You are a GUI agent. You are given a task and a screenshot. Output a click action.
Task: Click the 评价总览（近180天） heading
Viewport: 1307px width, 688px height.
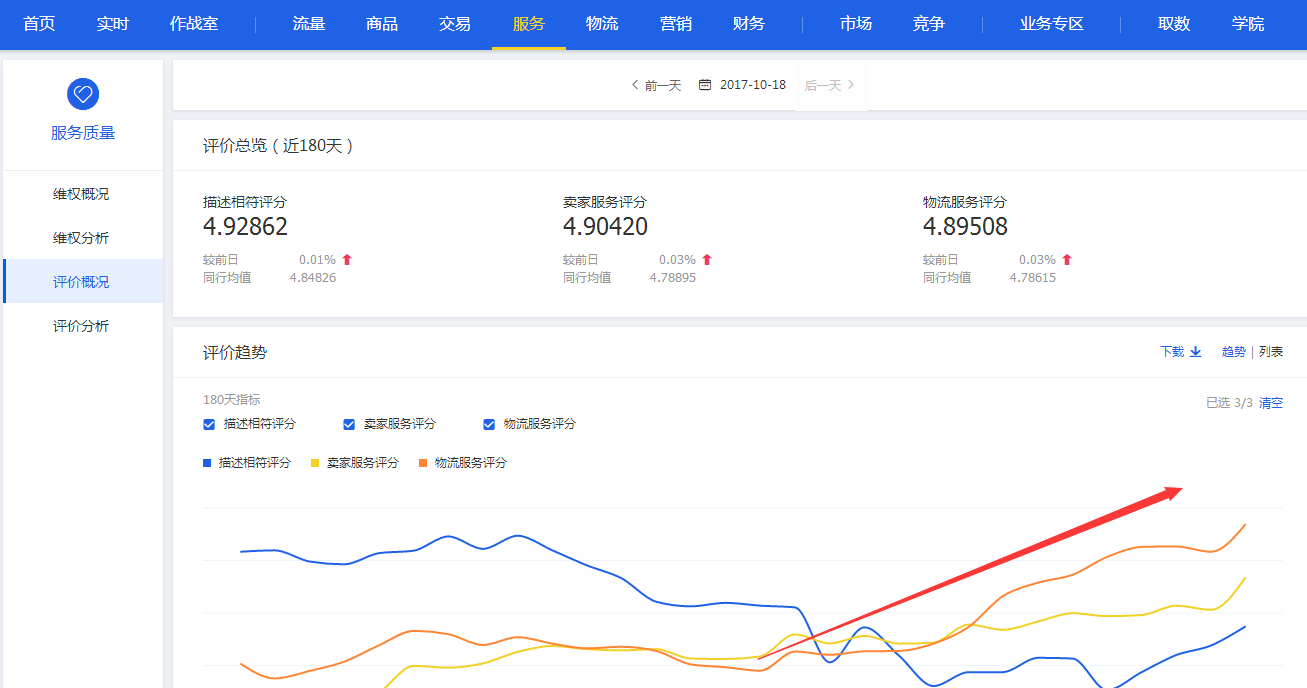pos(280,146)
